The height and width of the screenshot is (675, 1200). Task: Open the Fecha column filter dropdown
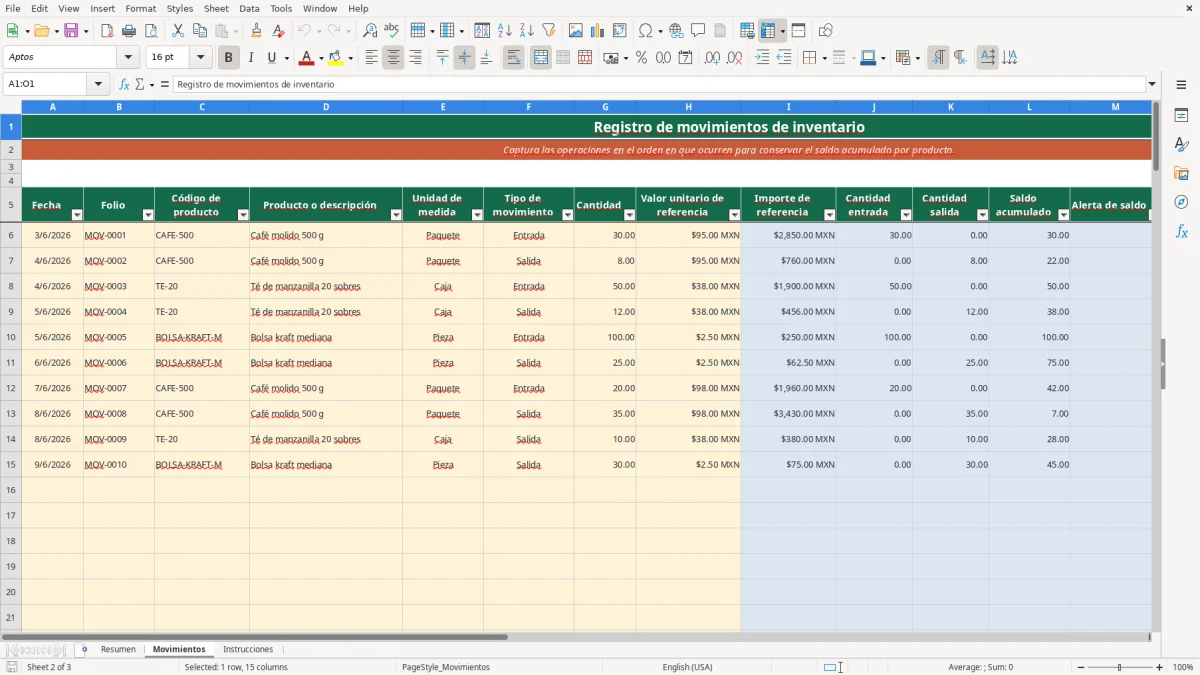78,215
